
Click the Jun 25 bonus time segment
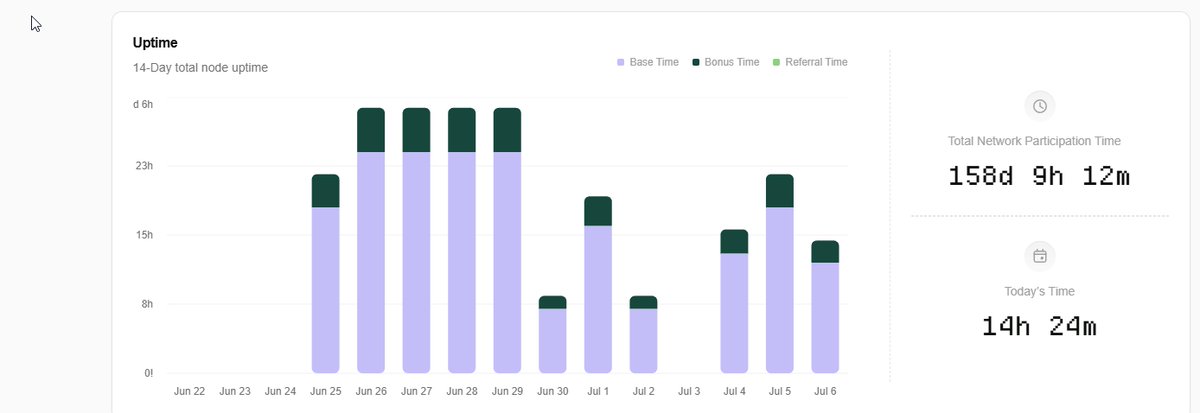pos(326,191)
